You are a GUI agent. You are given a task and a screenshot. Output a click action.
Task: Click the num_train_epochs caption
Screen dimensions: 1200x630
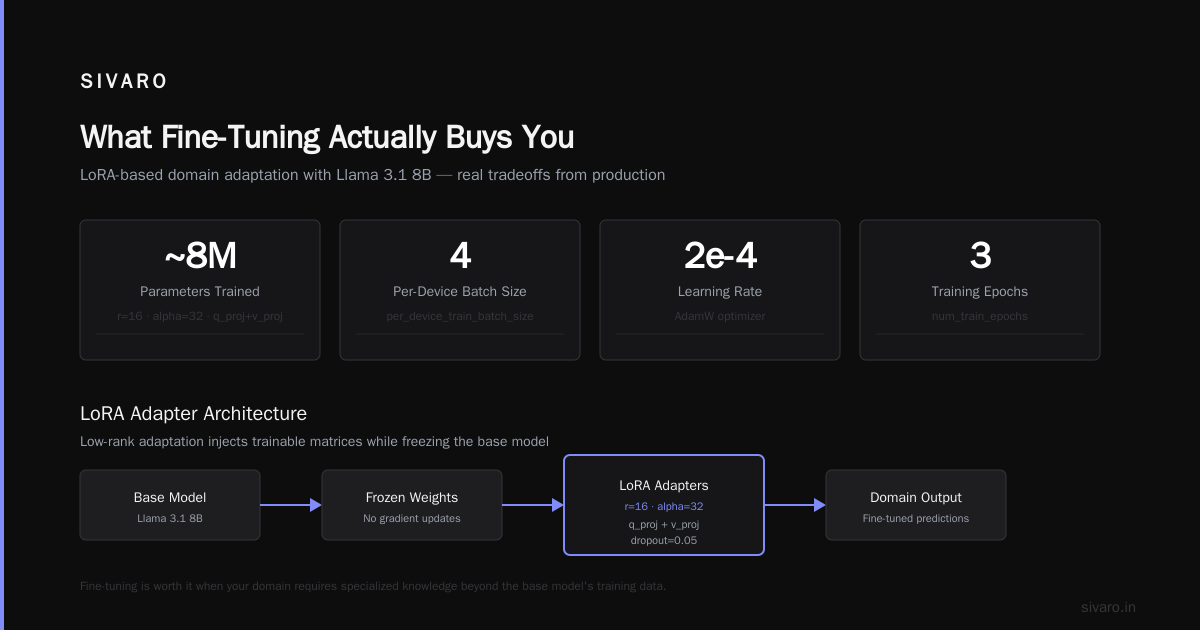[x=980, y=316]
